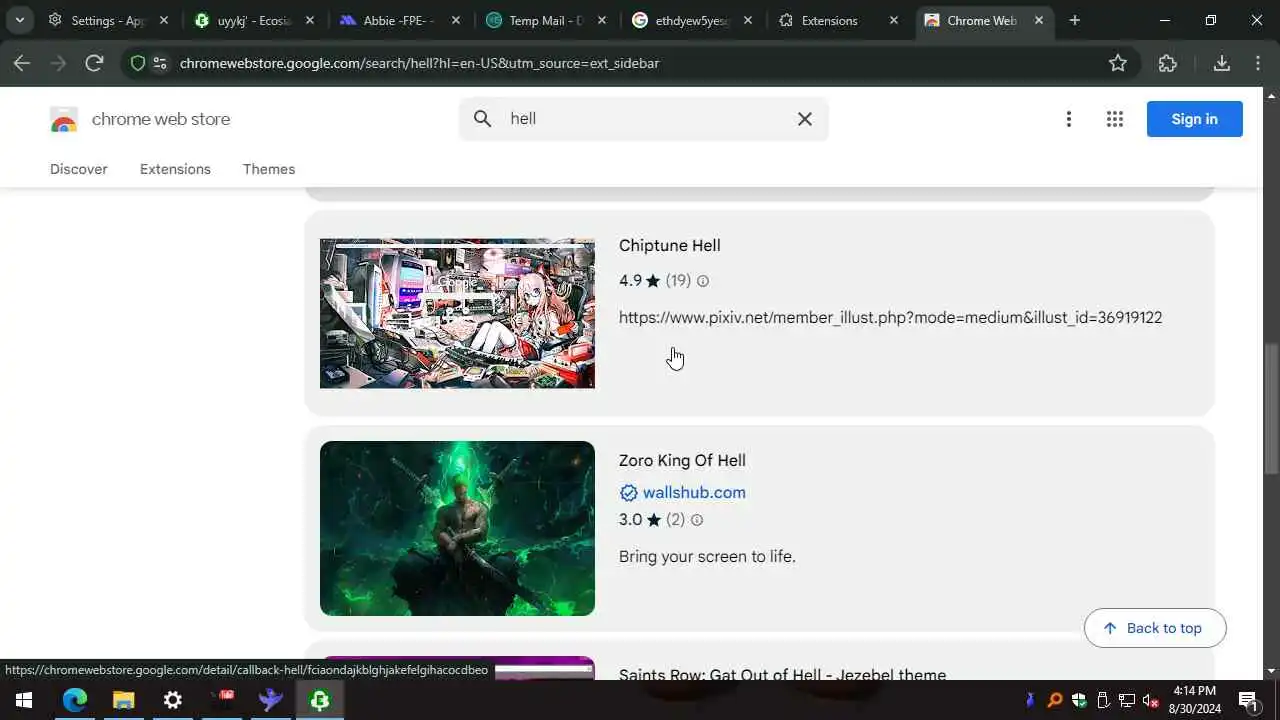Screen dimensions: 1280x720
Task: Close the Extensions tab
Action: coord(894,20)
